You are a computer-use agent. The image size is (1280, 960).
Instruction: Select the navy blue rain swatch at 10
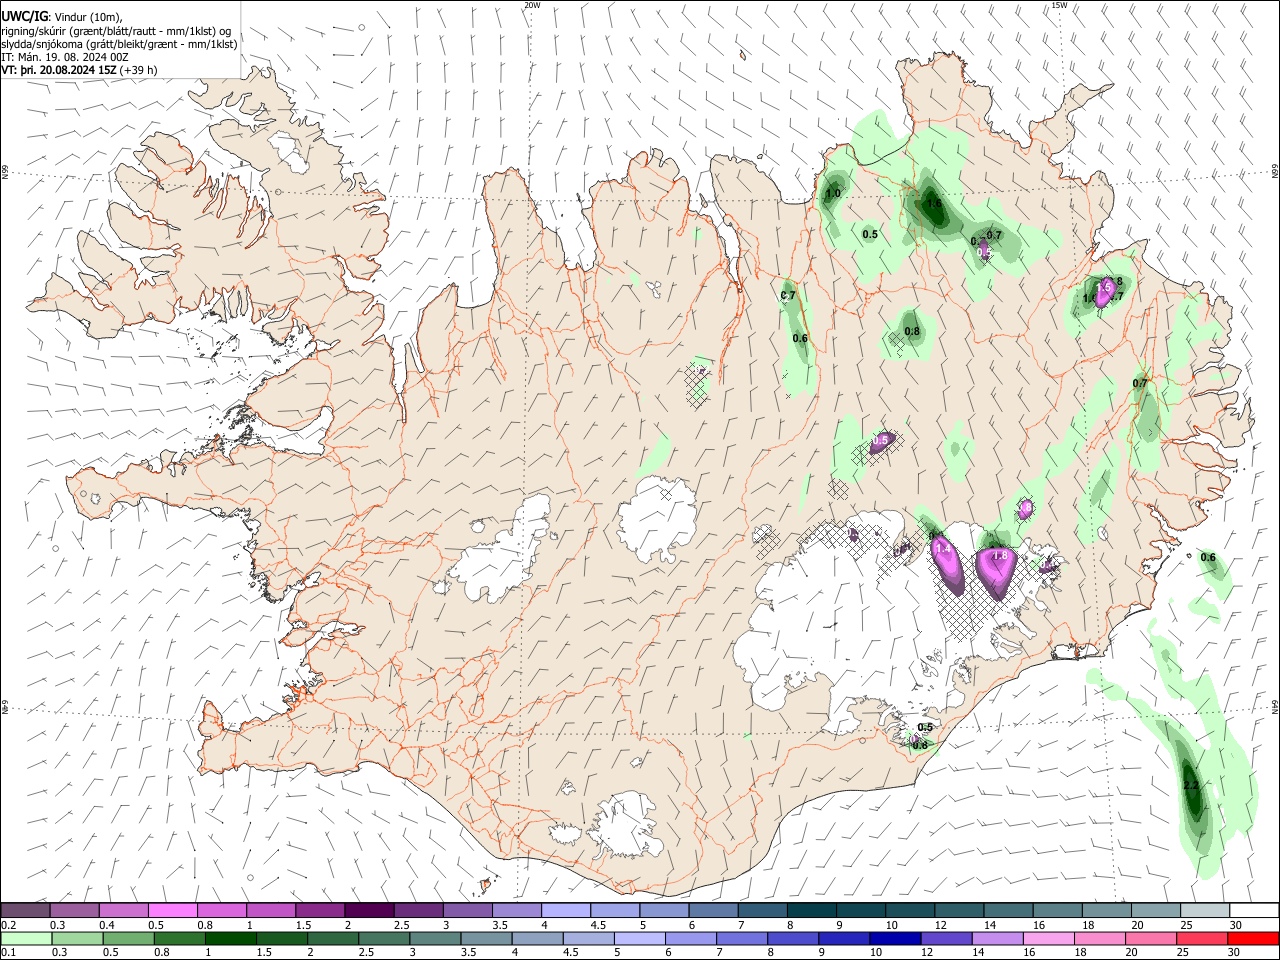894,938
